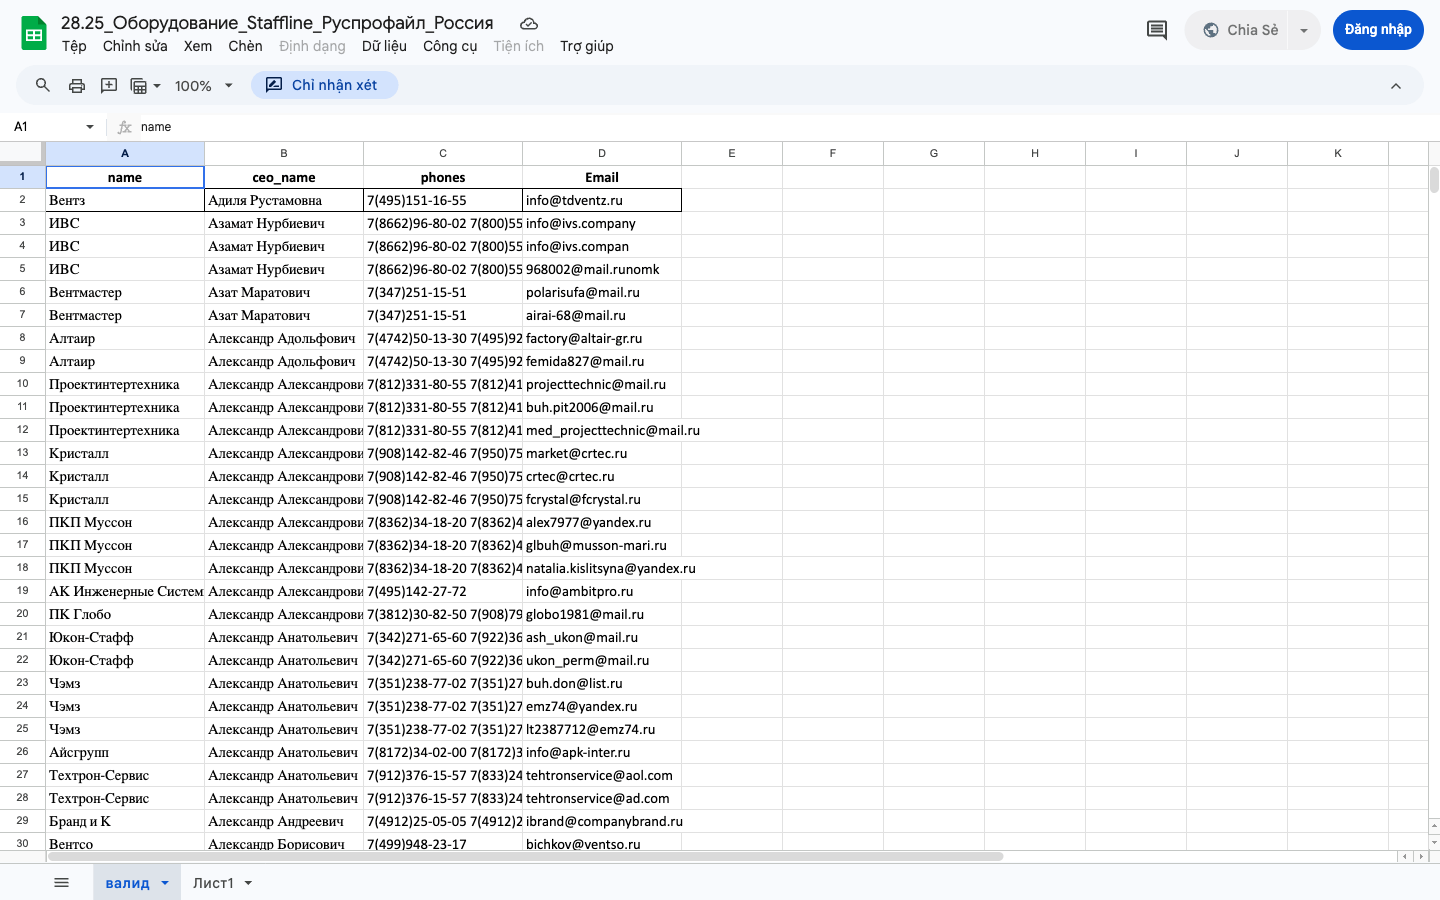Open the Chèn menu
Image resolution: width=1440 pixels, height=900 pixels.
[x=245, y=46]
